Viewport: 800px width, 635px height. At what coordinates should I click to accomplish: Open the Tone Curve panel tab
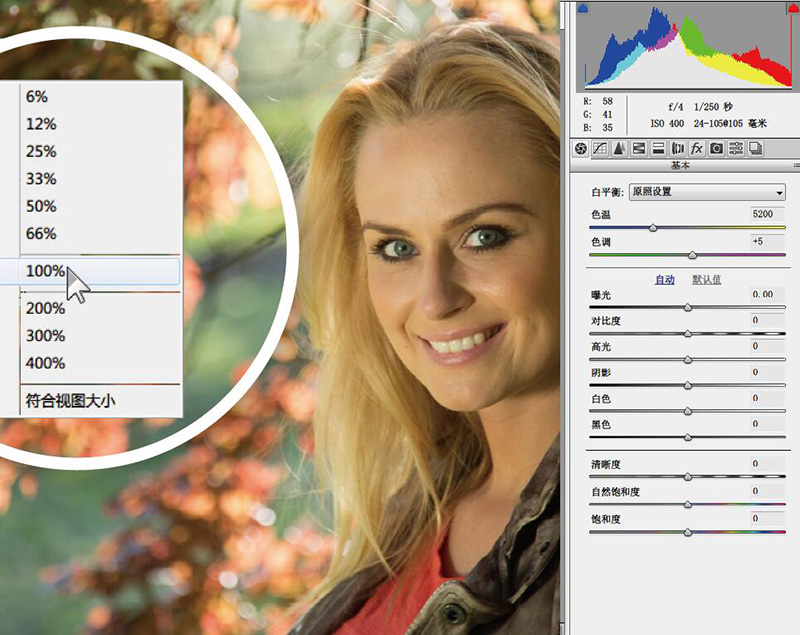pyautogui.click(x=600, y=148)
